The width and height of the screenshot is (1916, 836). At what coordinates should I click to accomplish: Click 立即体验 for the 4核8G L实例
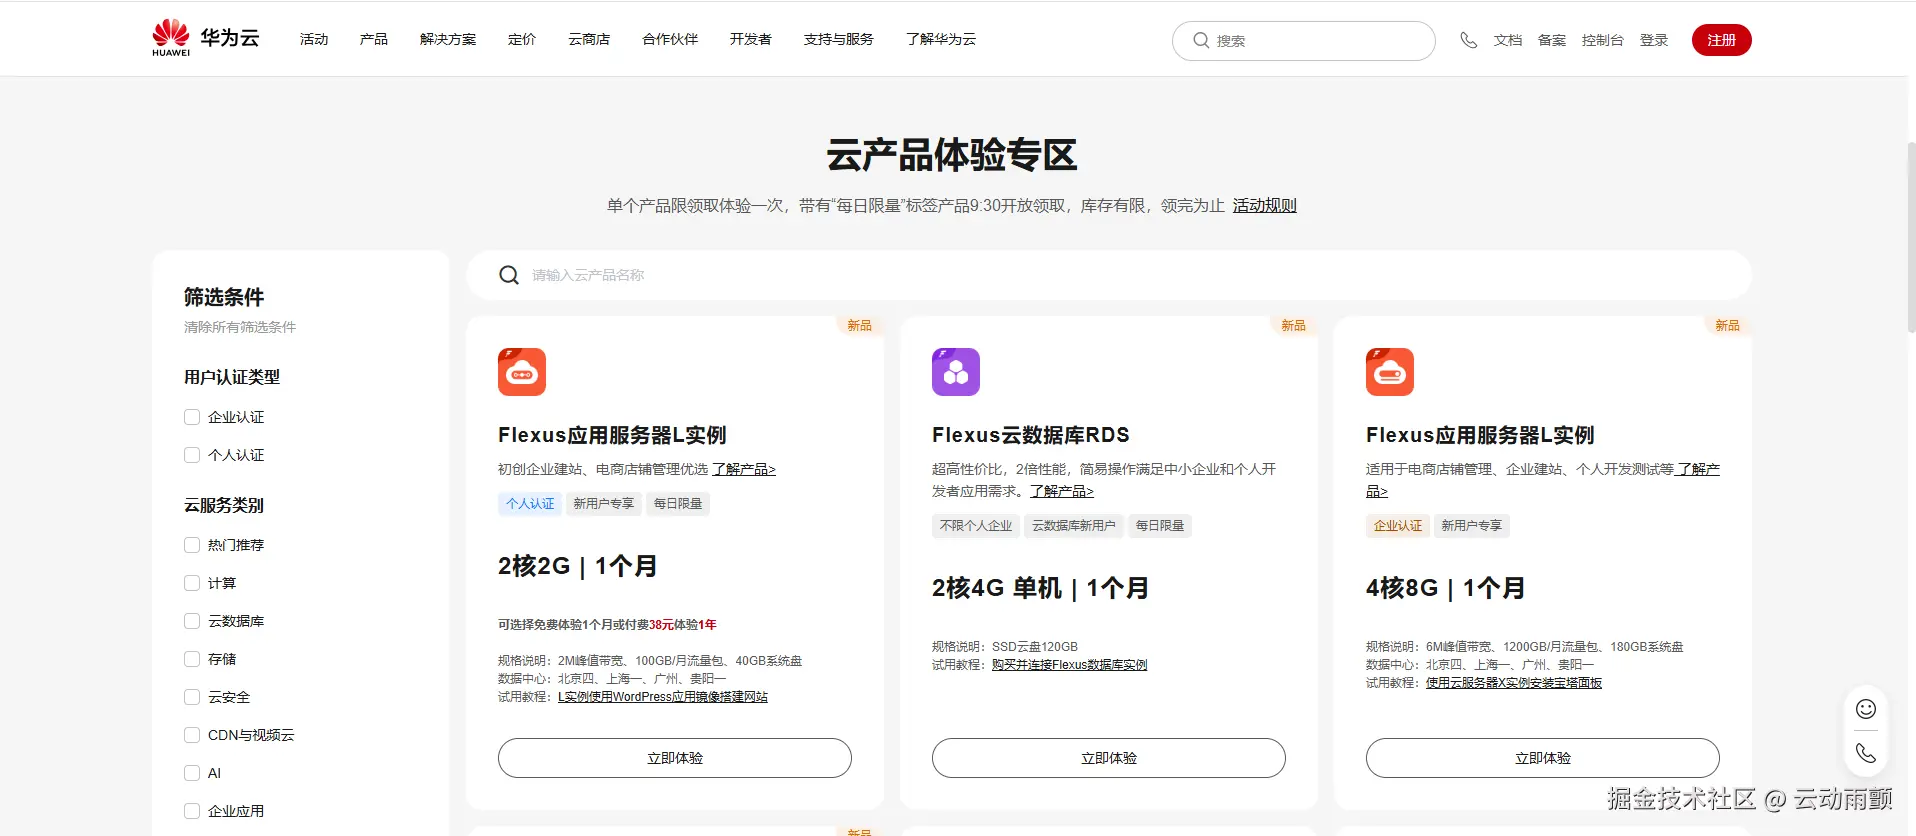[x=1543, y=758]
